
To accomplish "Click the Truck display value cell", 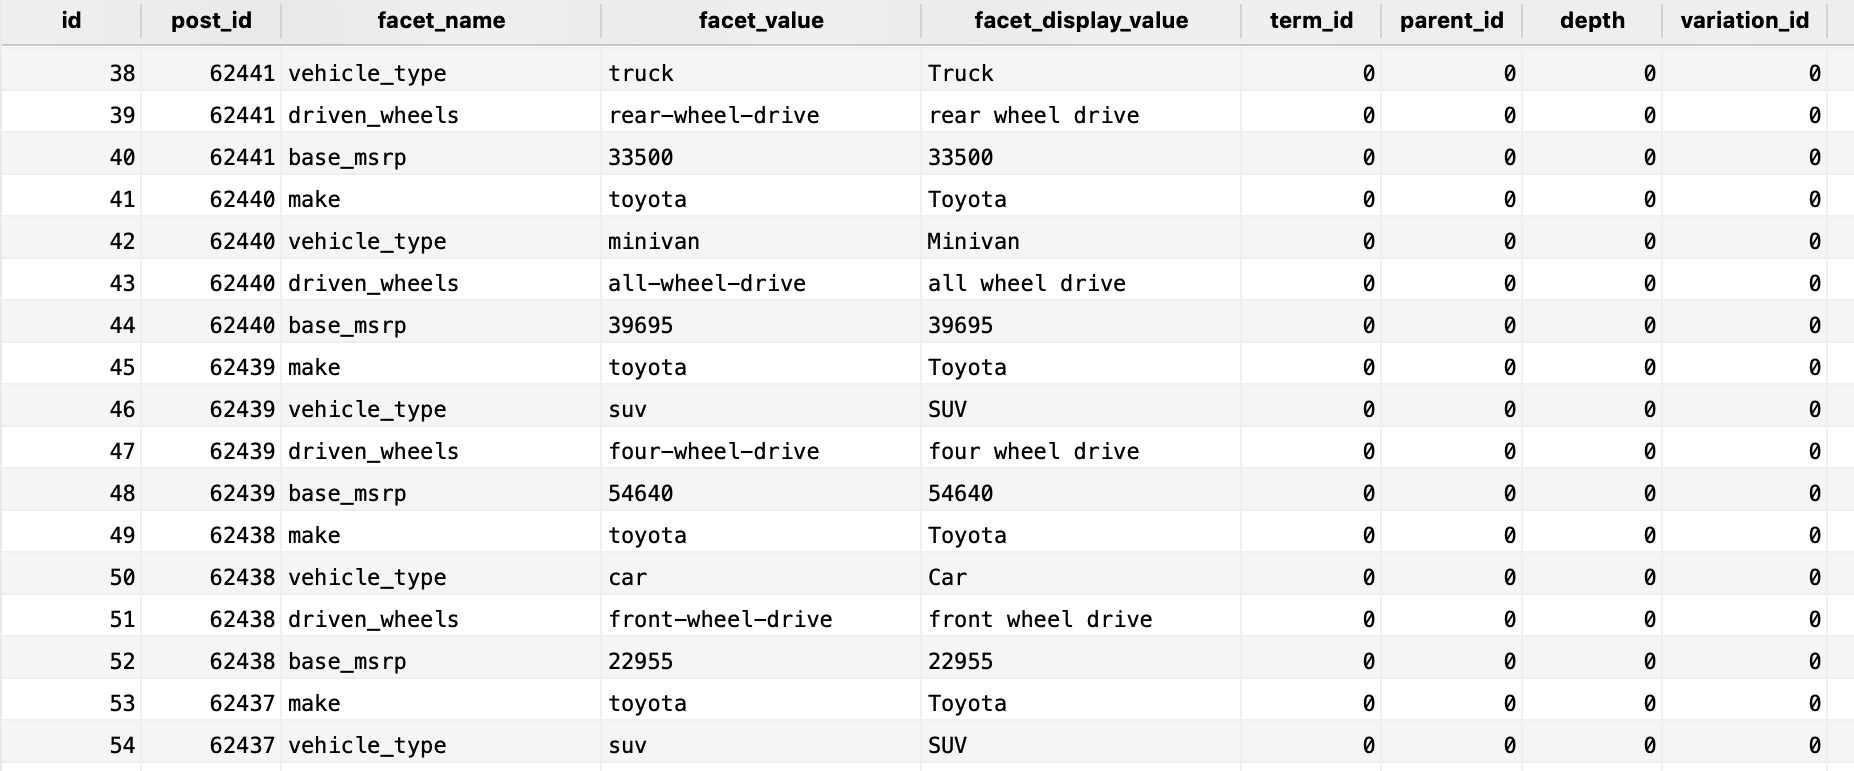I will 960,73.
